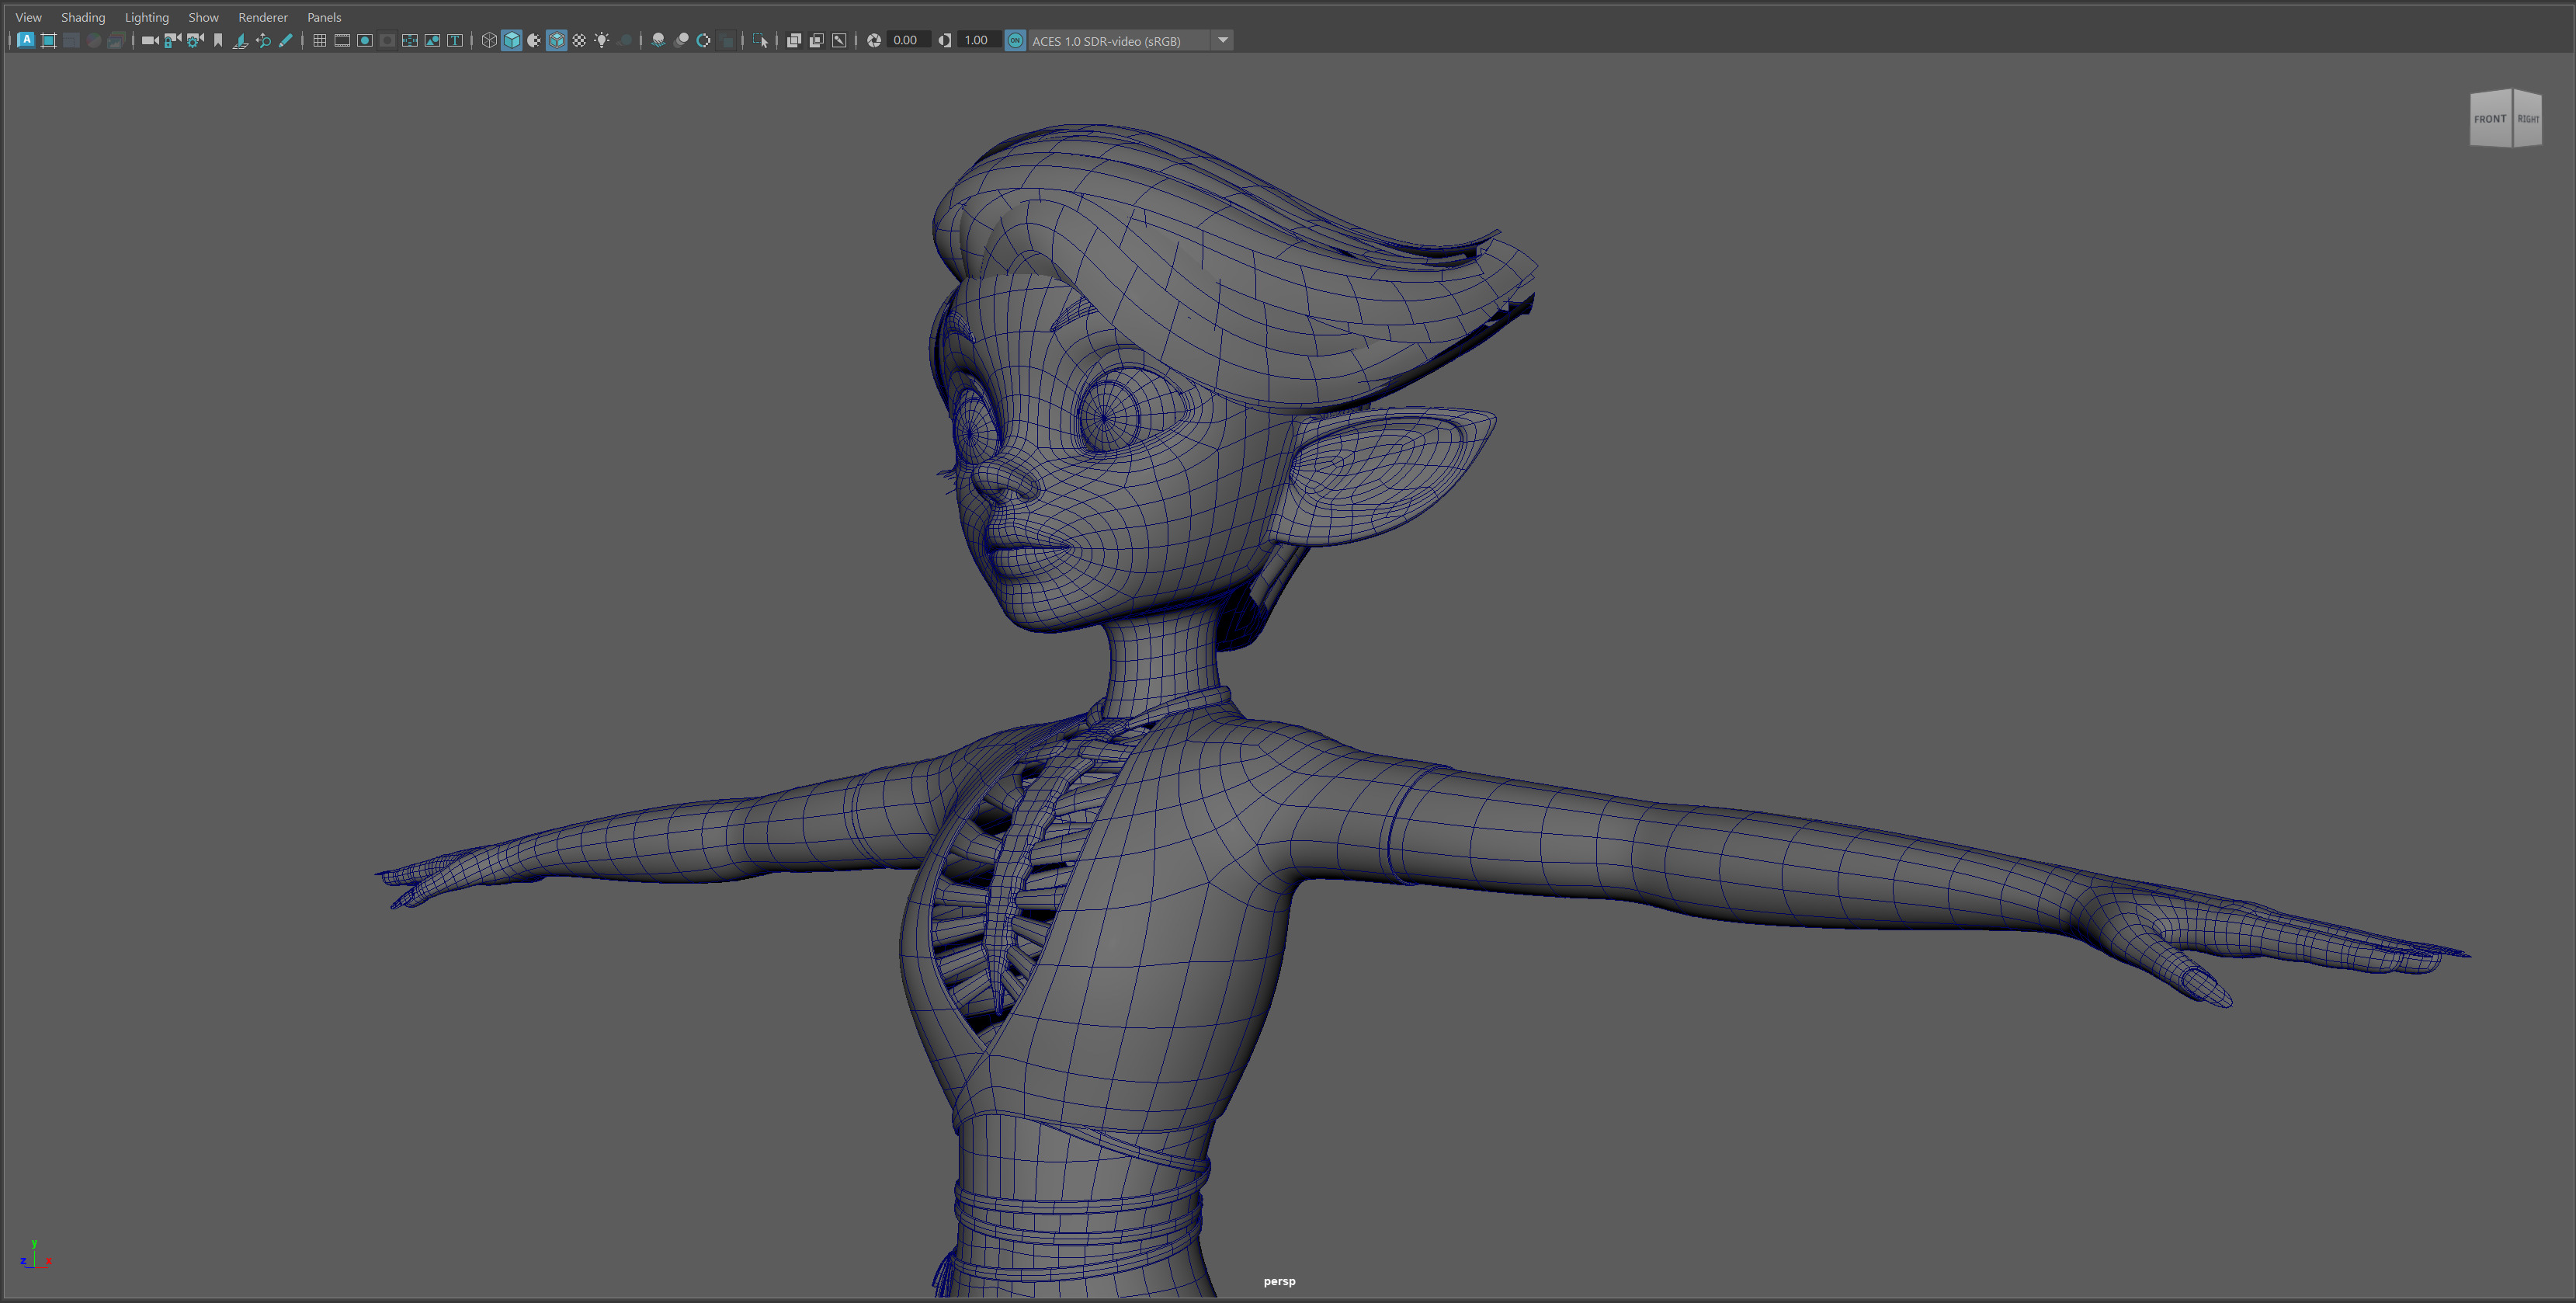Image resolution: width=2576 pixels, height=1303 pixels.
Task: Toggle the Resolution Gate icon
Action: coord(365,40)
